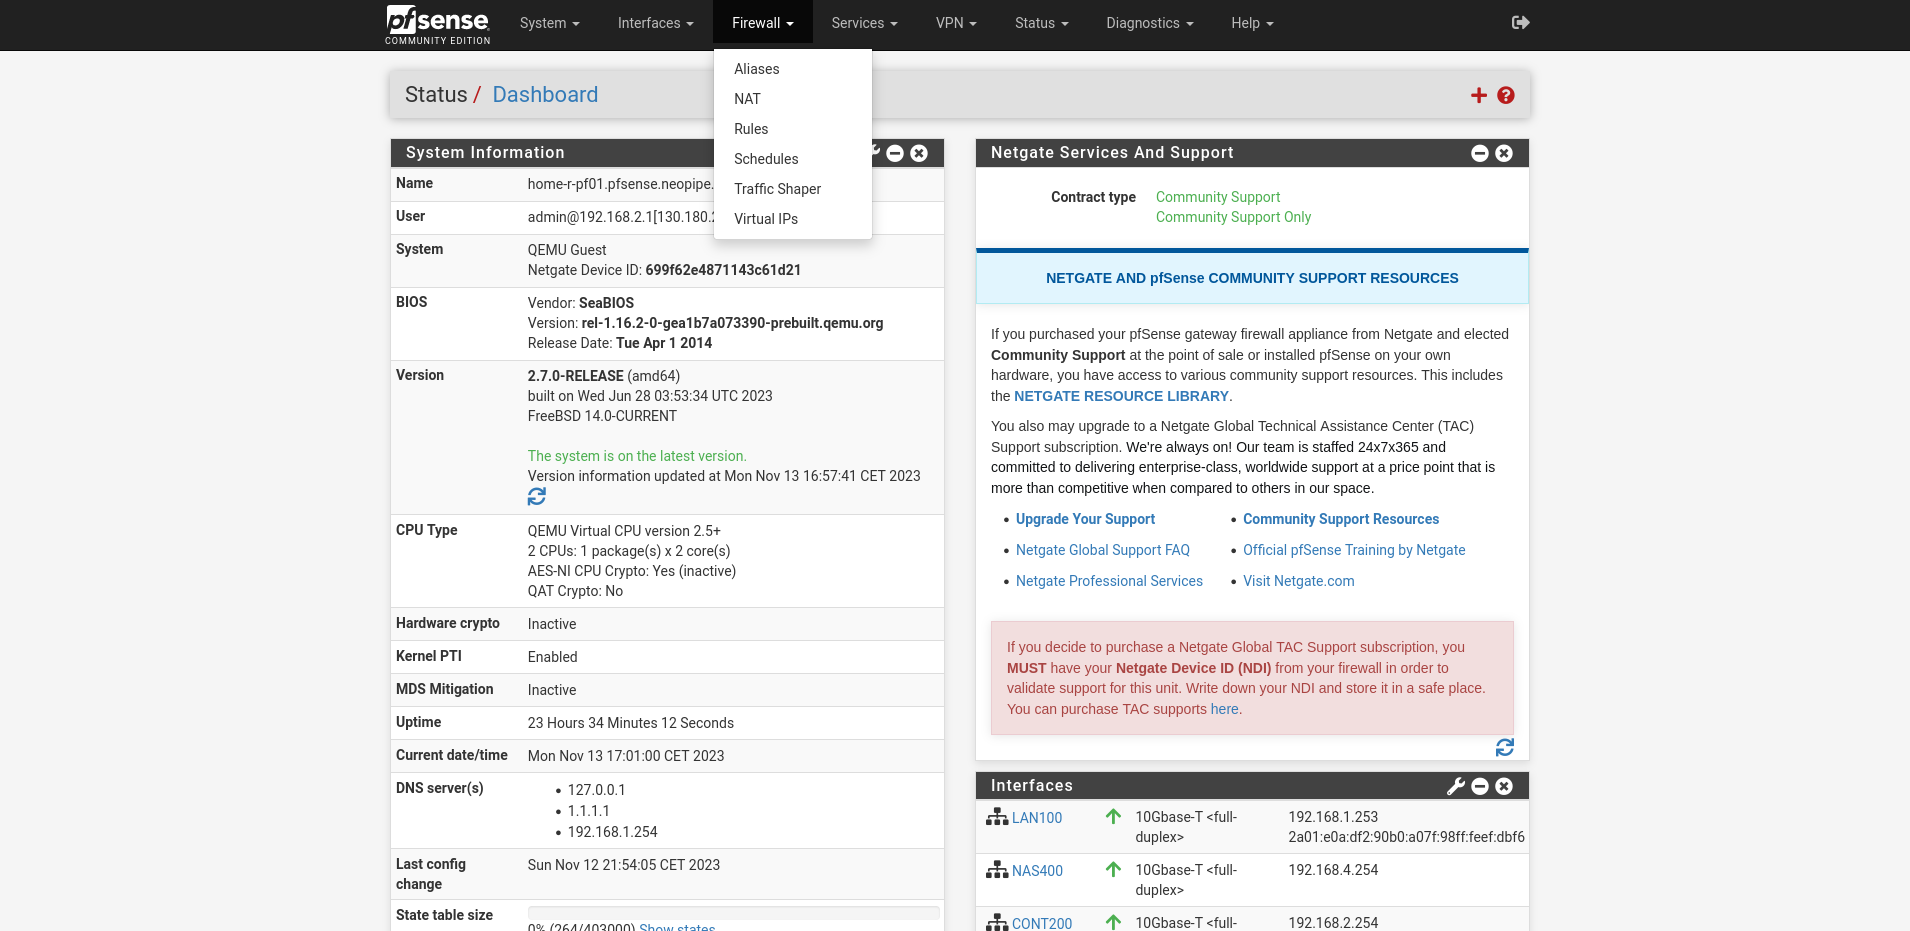Open the LAN100 interface link
Image resolution: width=1910 pixels, height=931 pixels.
(x=1037, y=818)
